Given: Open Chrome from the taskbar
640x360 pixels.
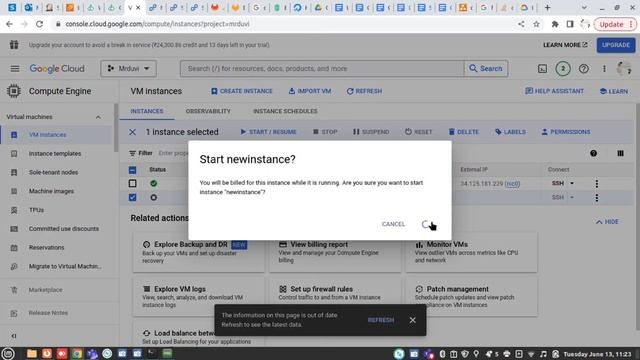Looking at the screenshot, I should (x=77, y=353).
